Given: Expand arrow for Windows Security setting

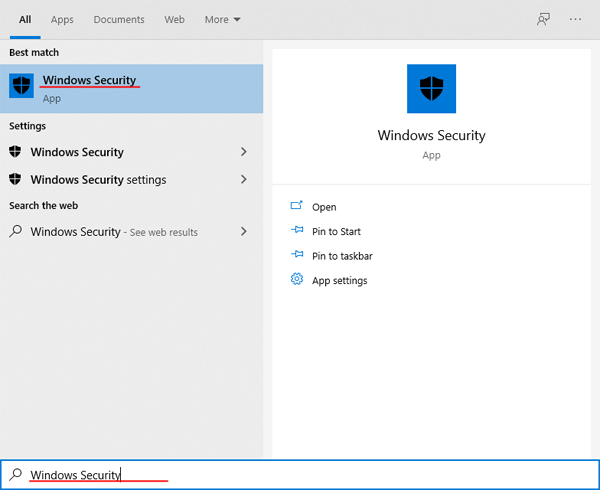Looking at the screenshot, I should pyautogui.click(x=243, y=152).
